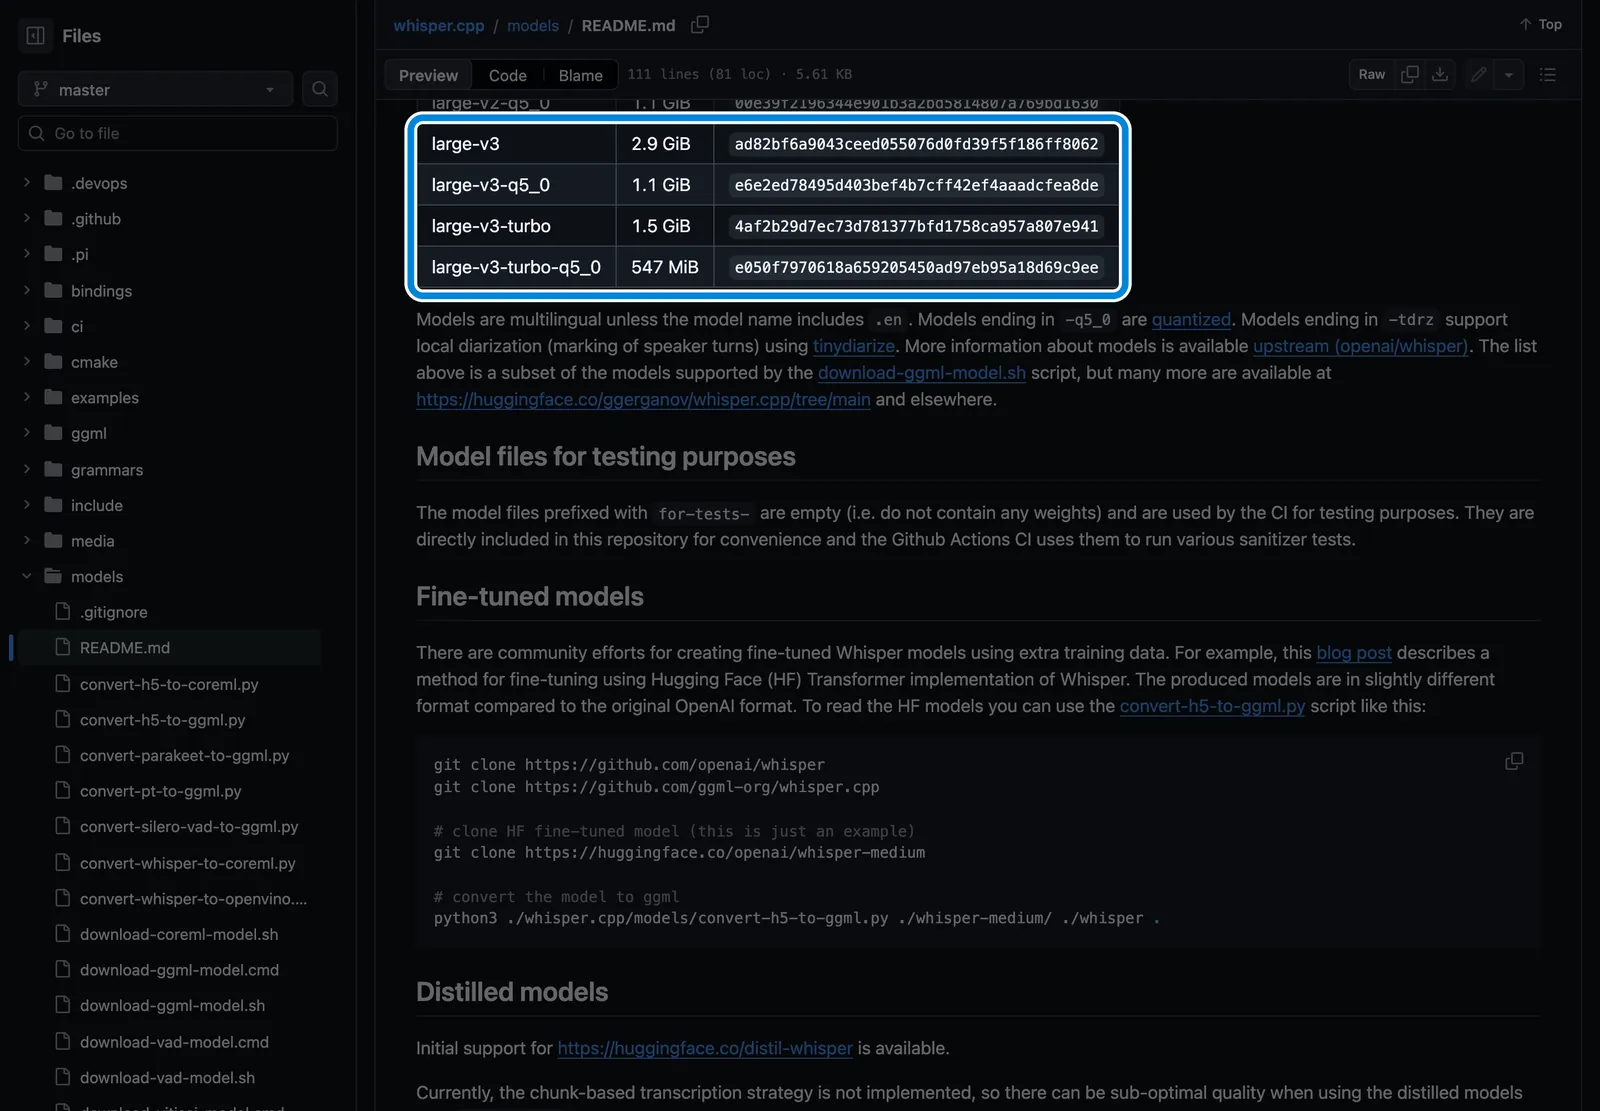Image resolution: width=1600 pixels, height=1111 pixels.
Task: Open whisper.cpp breadcrumb link
Action: click(x=439, y=25)
